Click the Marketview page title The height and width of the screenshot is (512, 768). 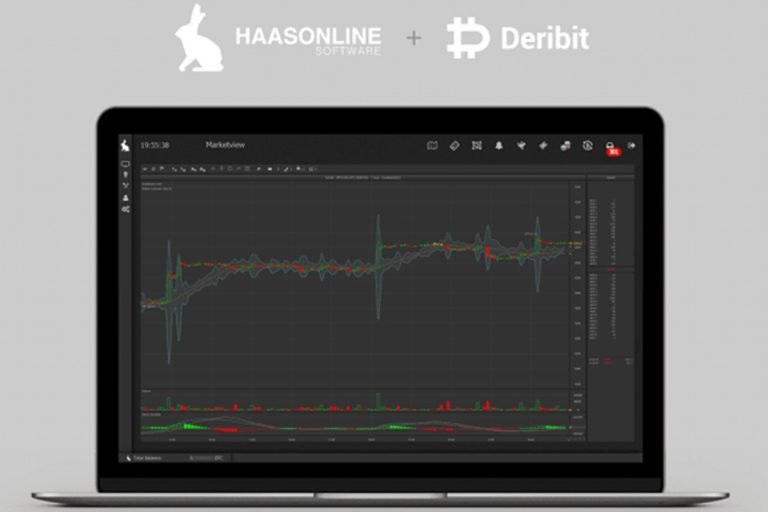point(225,145)
